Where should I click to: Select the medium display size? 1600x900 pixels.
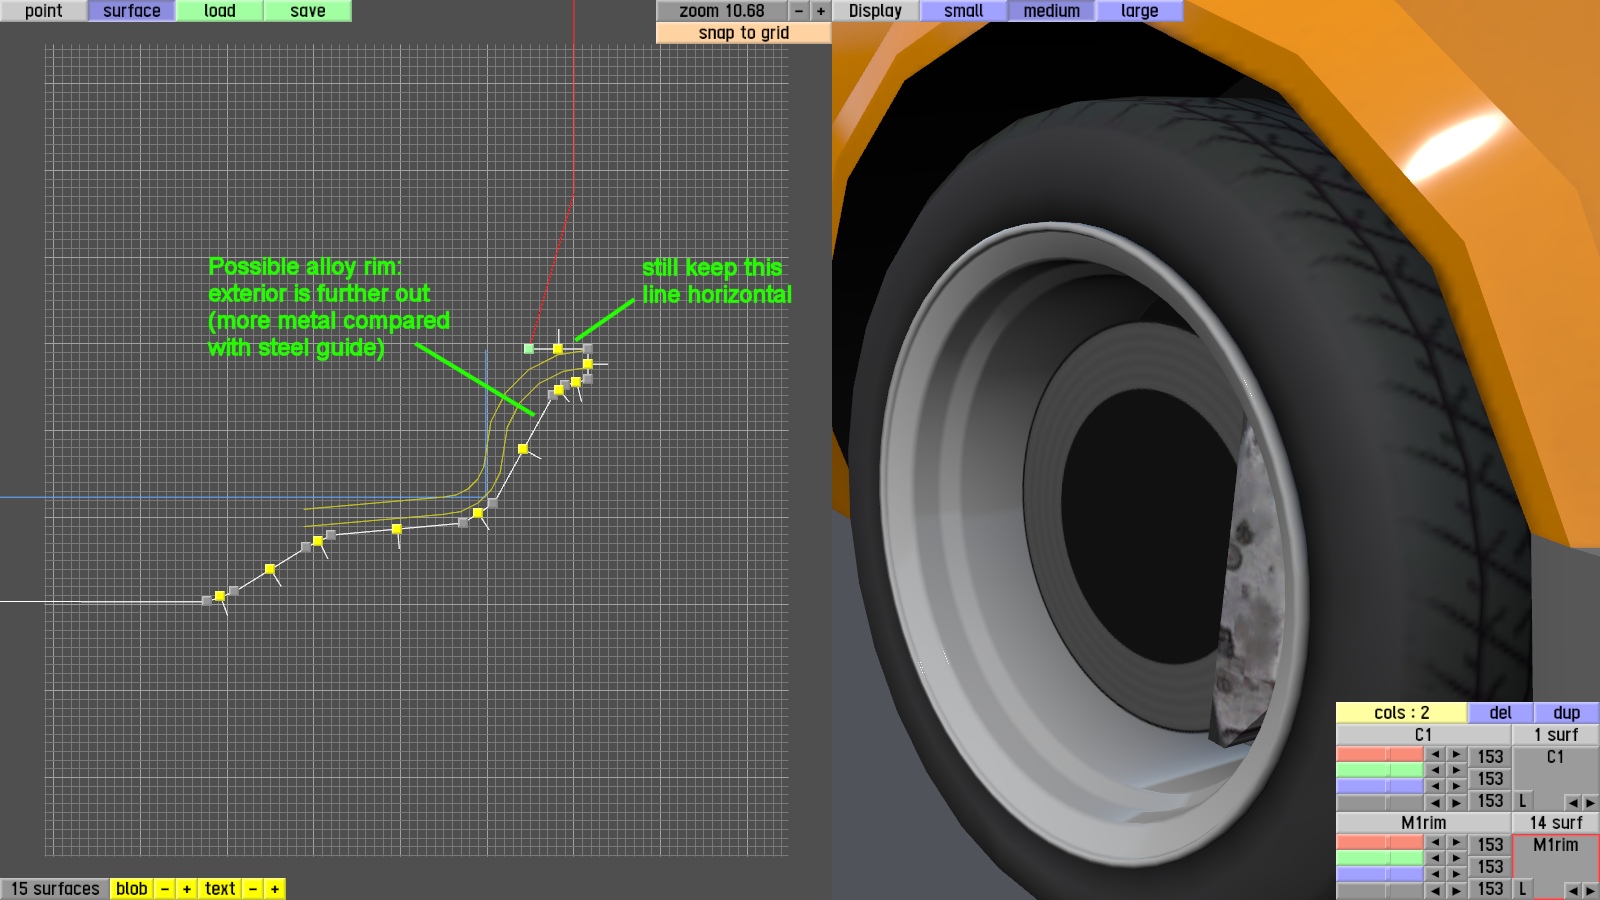click(1052, 11)
